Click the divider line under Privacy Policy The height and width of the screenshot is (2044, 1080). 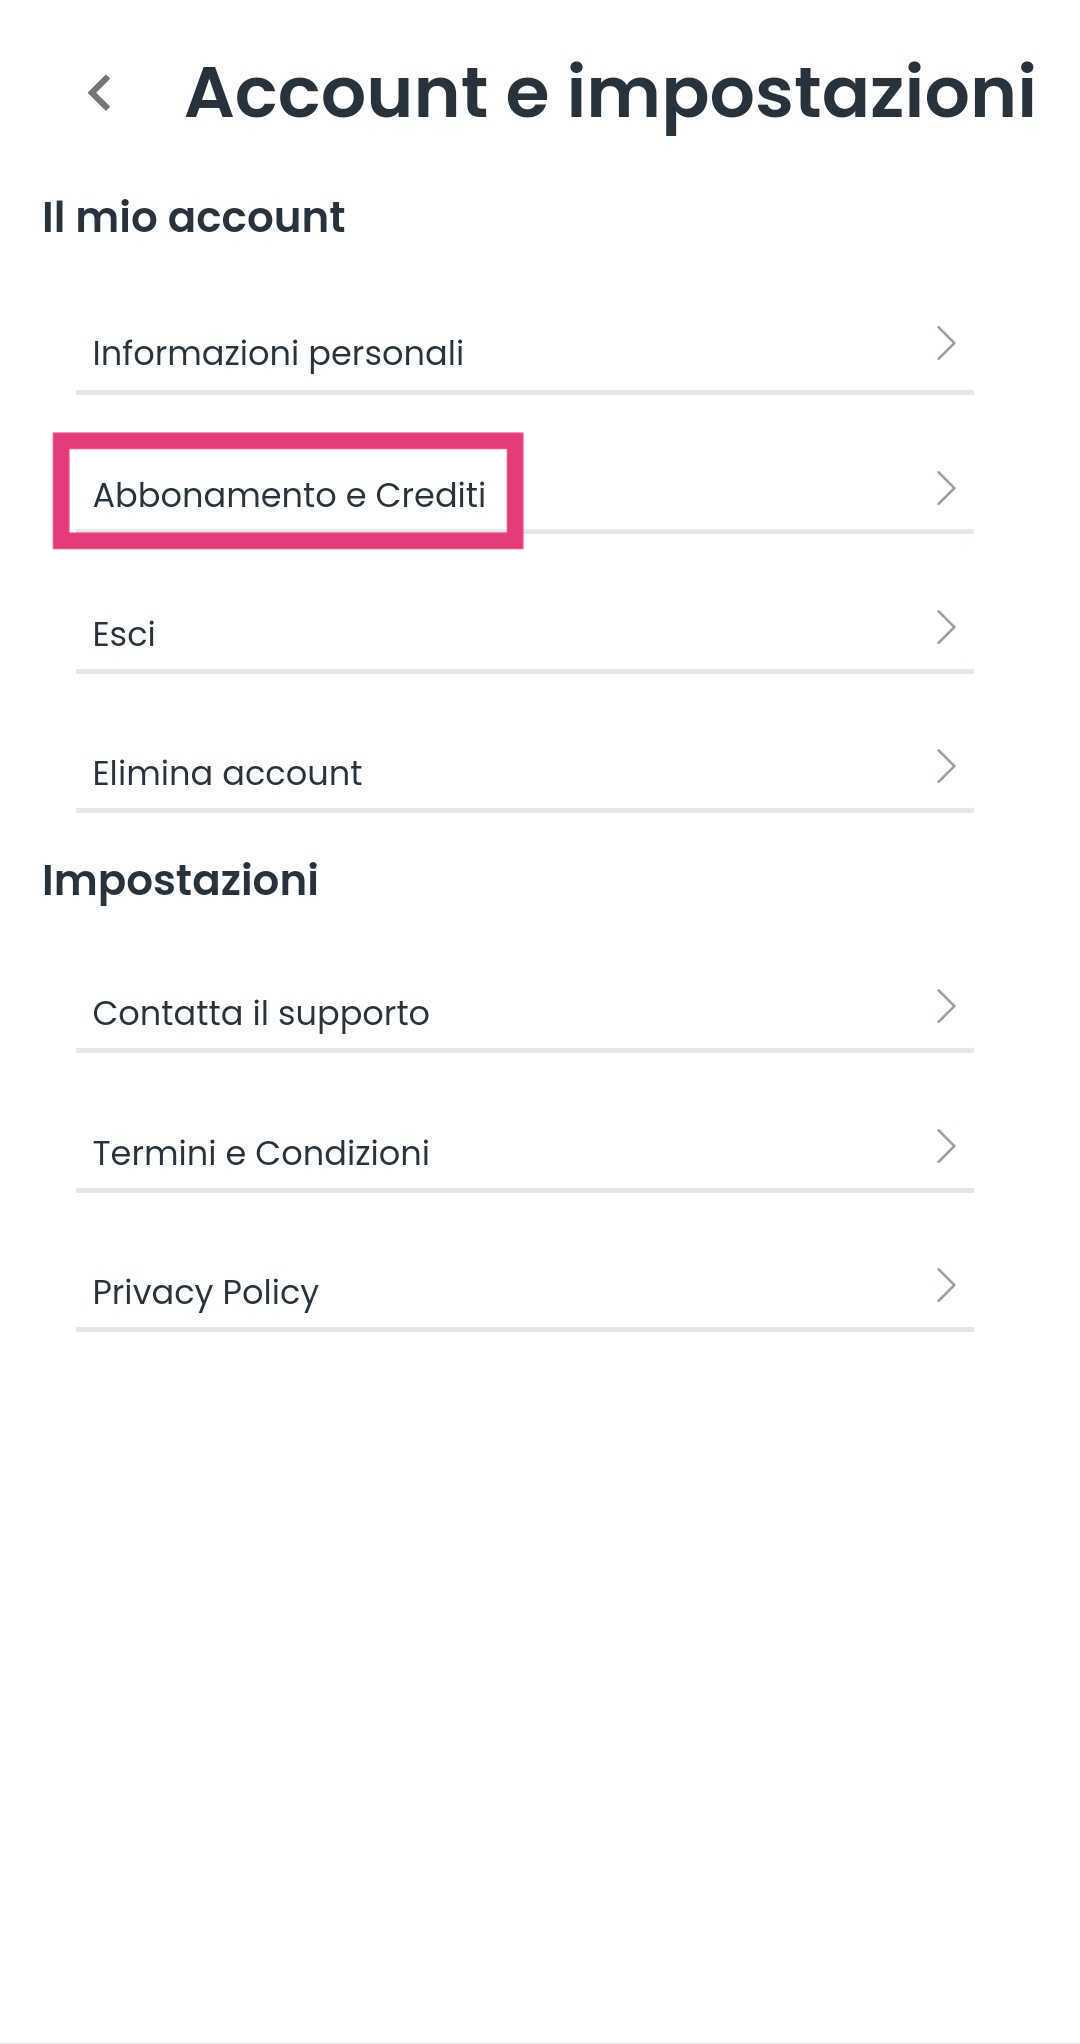[525, 1329]
